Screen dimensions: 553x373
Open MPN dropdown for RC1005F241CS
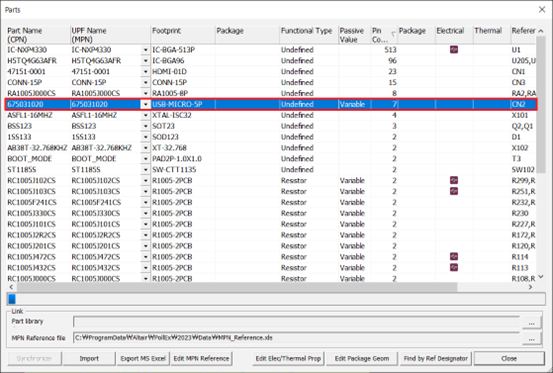[145, 203]
